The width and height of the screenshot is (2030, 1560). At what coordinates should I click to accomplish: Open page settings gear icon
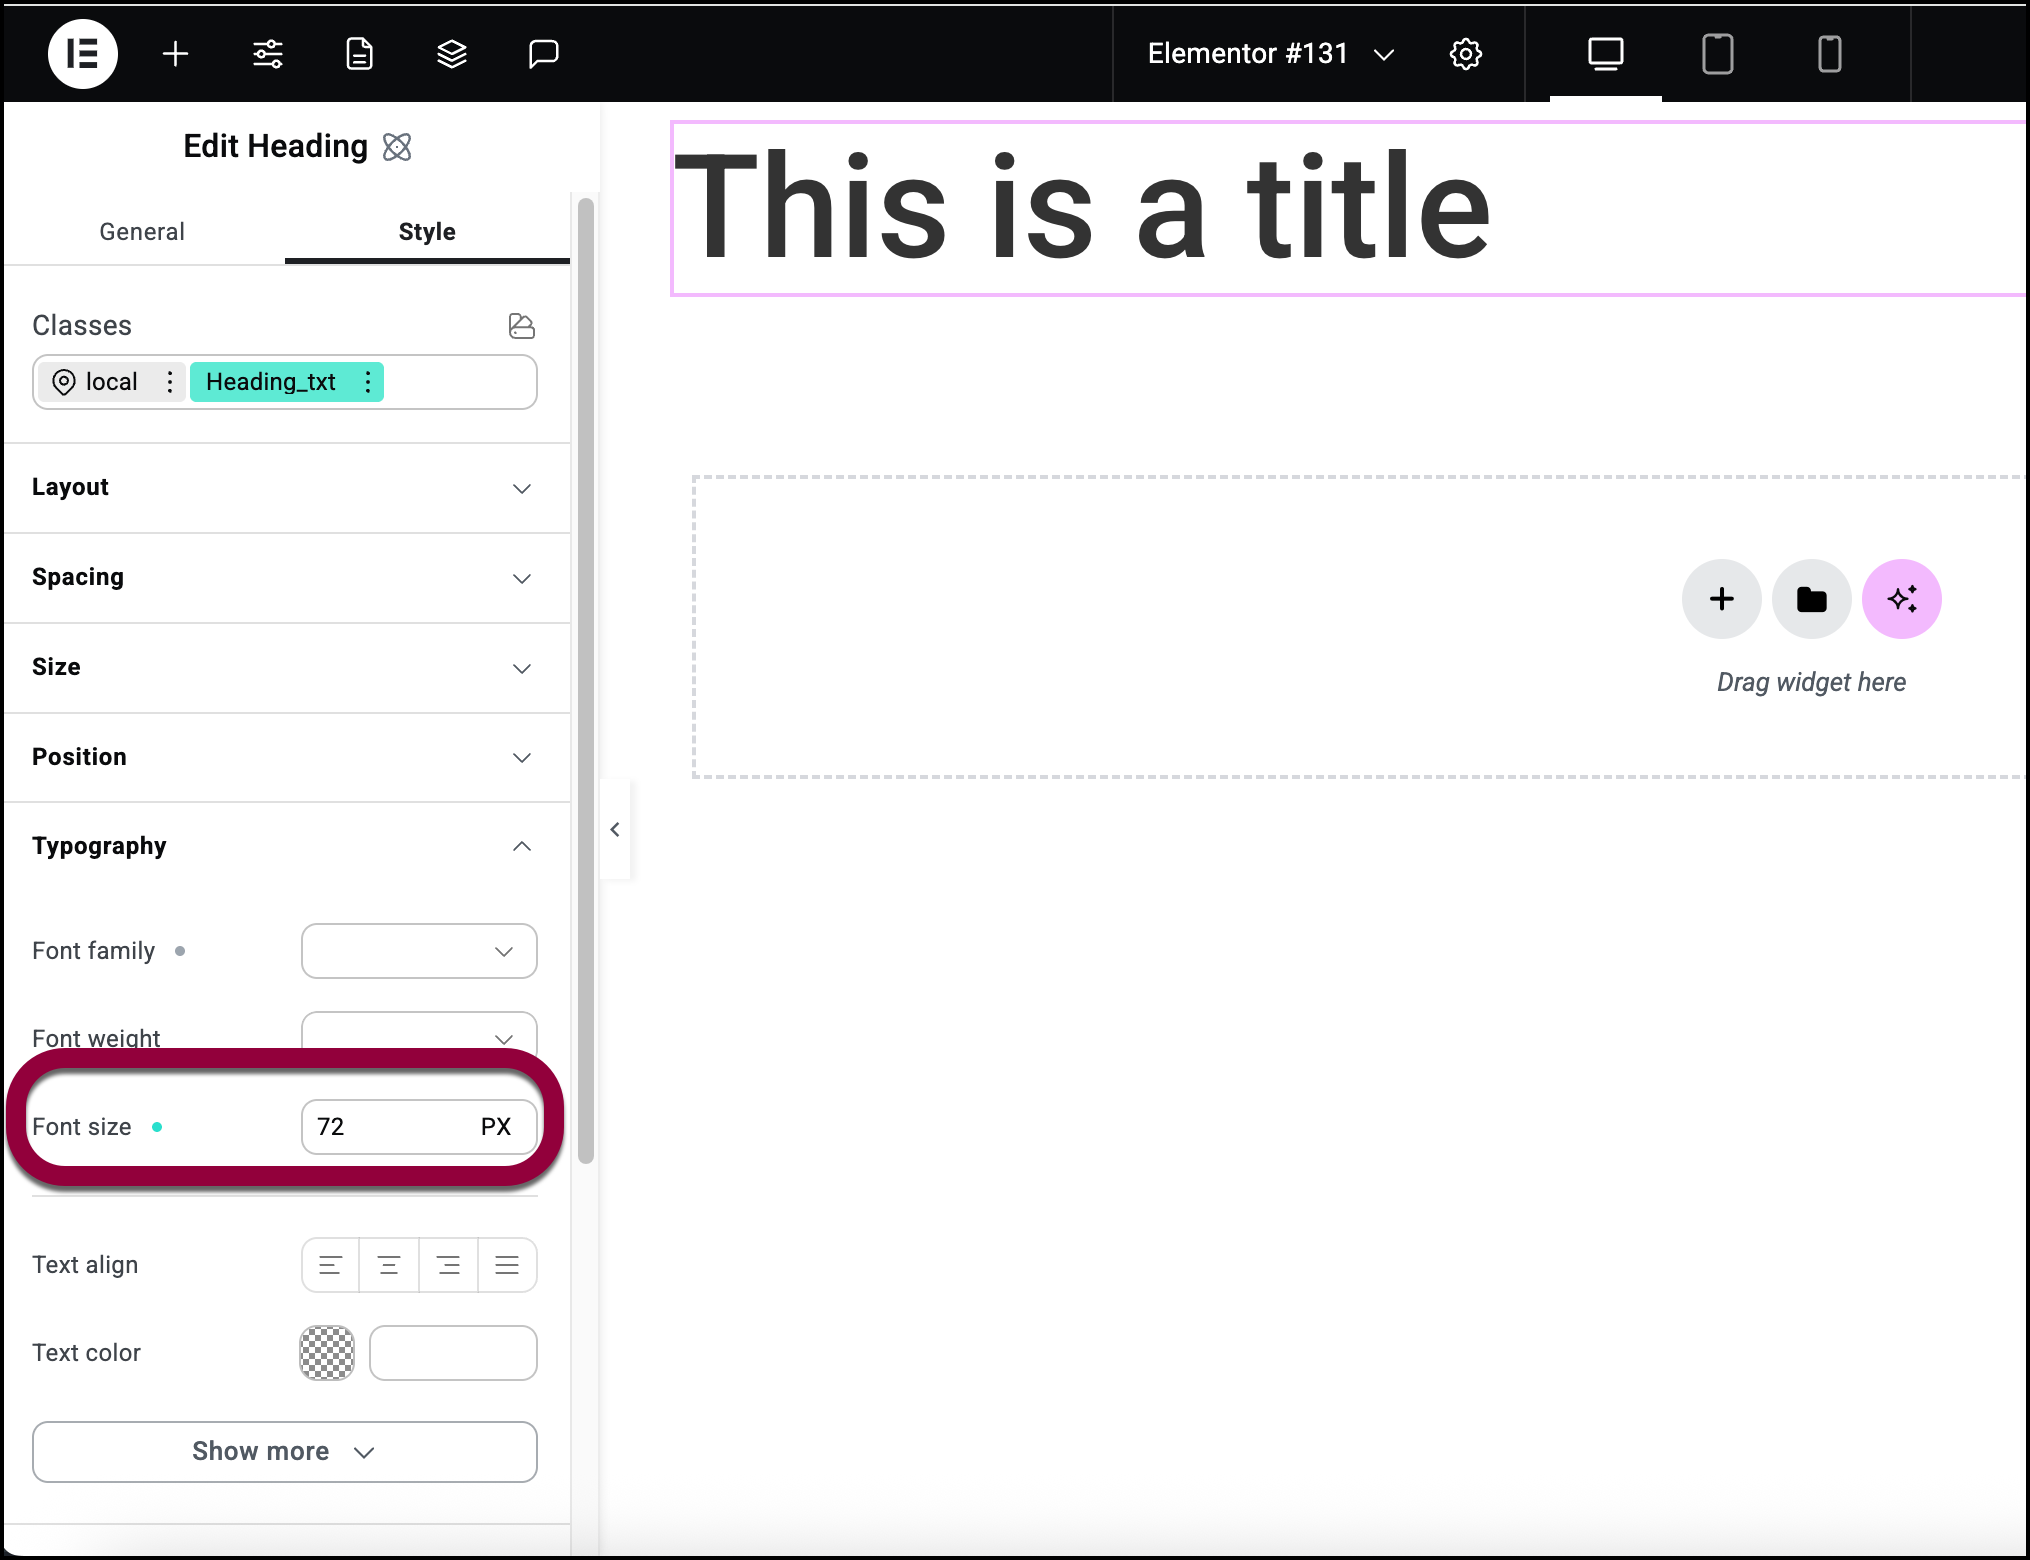[x=1466, y=54]
